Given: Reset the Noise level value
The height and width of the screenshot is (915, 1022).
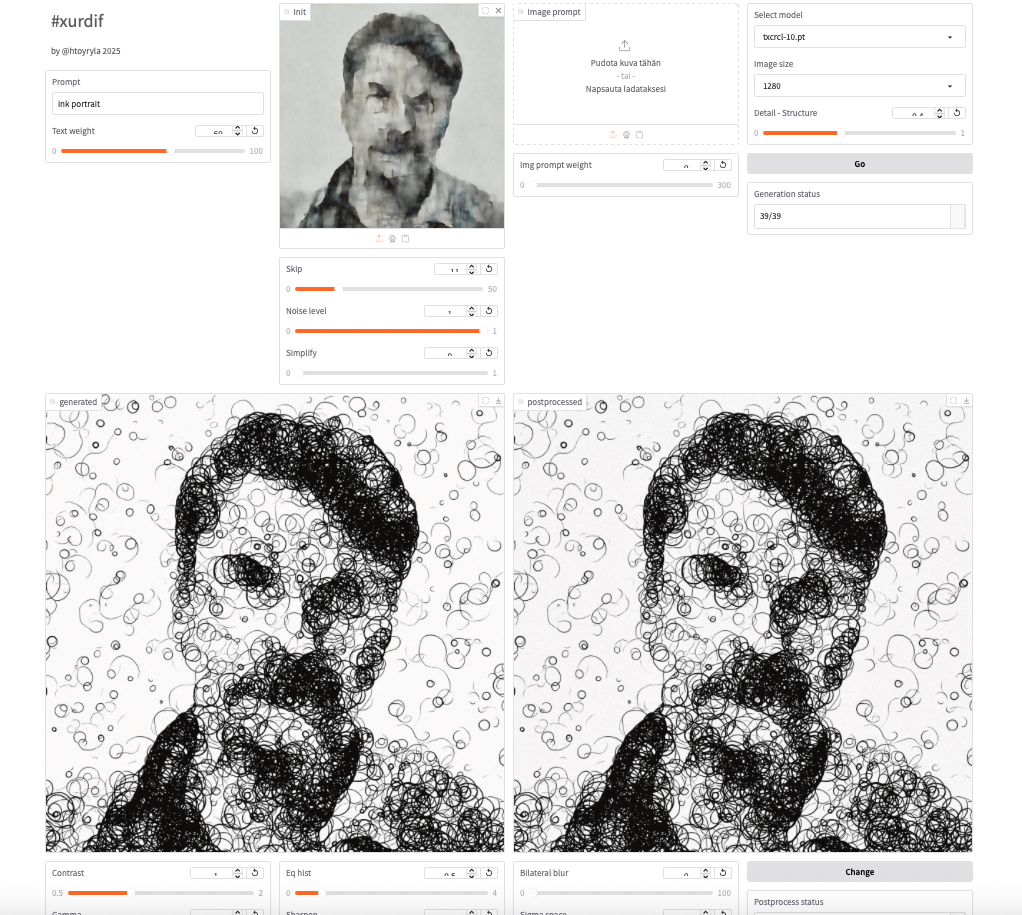Looking at the screenshot, I should pyautogui.click(x=489, y=311).
